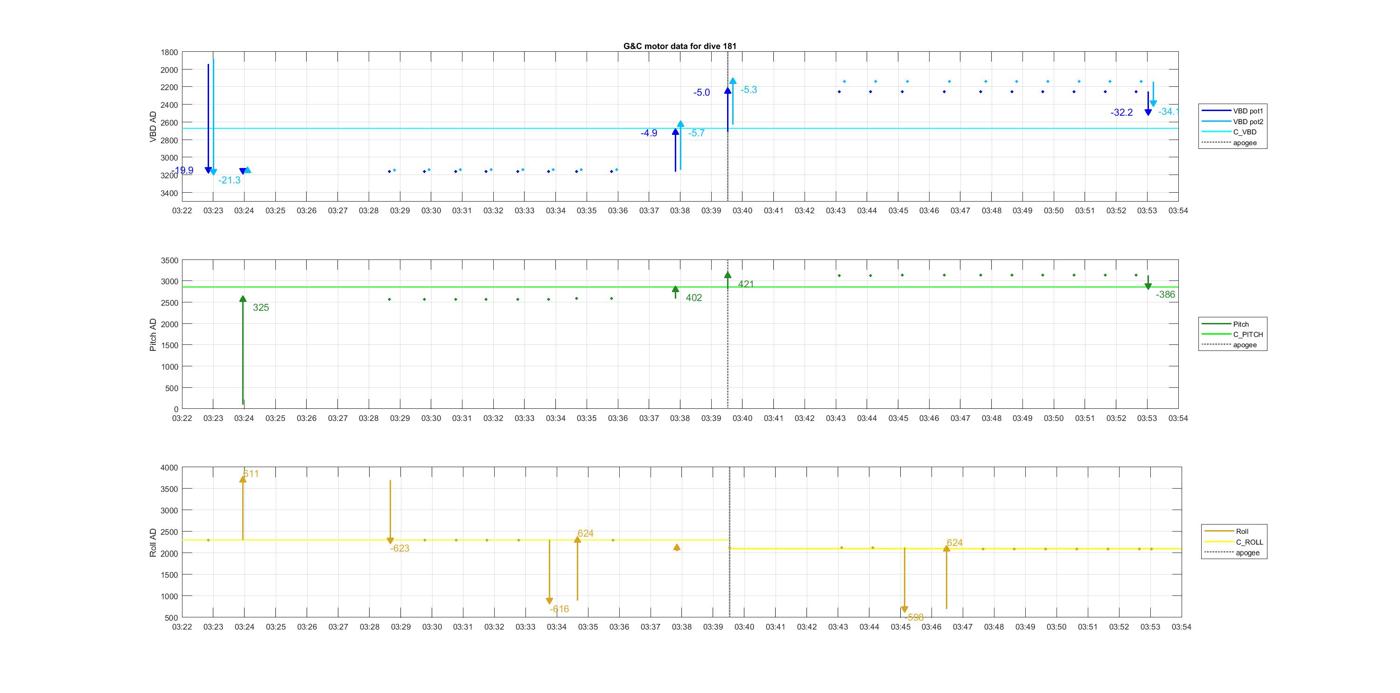Click the -5.3 annotation on VBD plot
The height and width of the screenshot is (693, 1400).
click(x=748, y=90)
